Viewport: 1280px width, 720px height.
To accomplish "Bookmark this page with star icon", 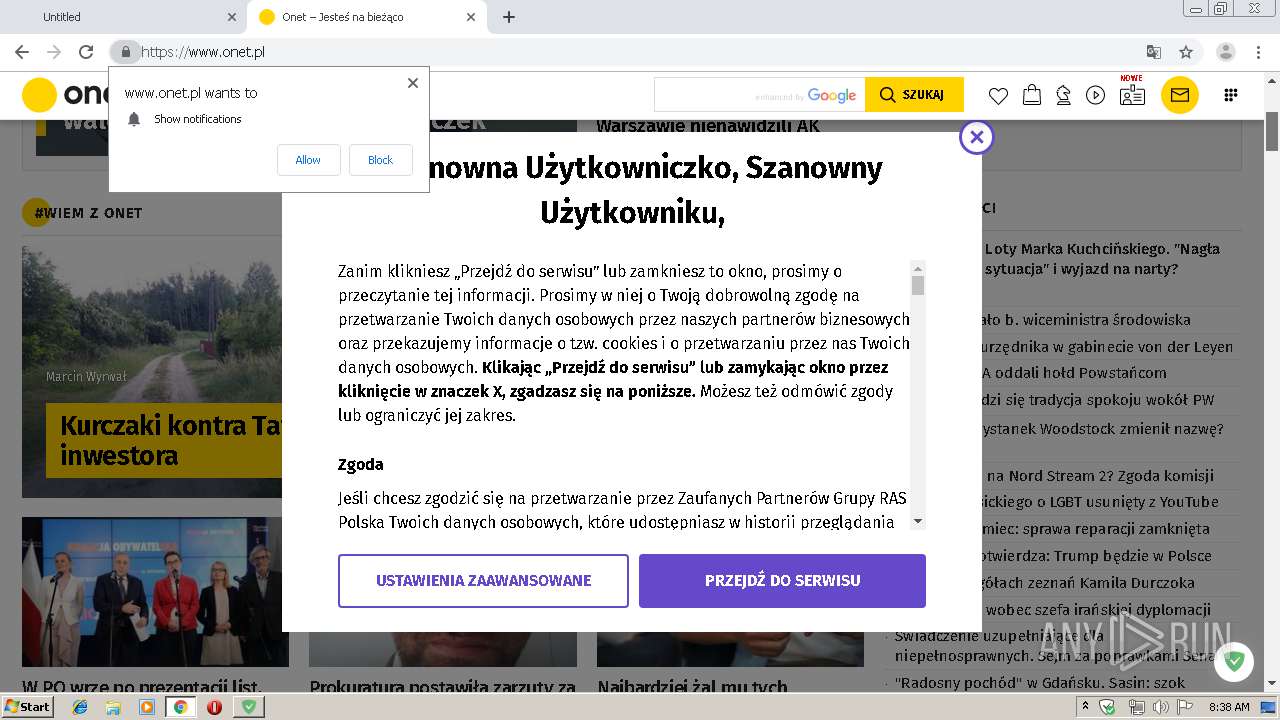I will 1186,52.
